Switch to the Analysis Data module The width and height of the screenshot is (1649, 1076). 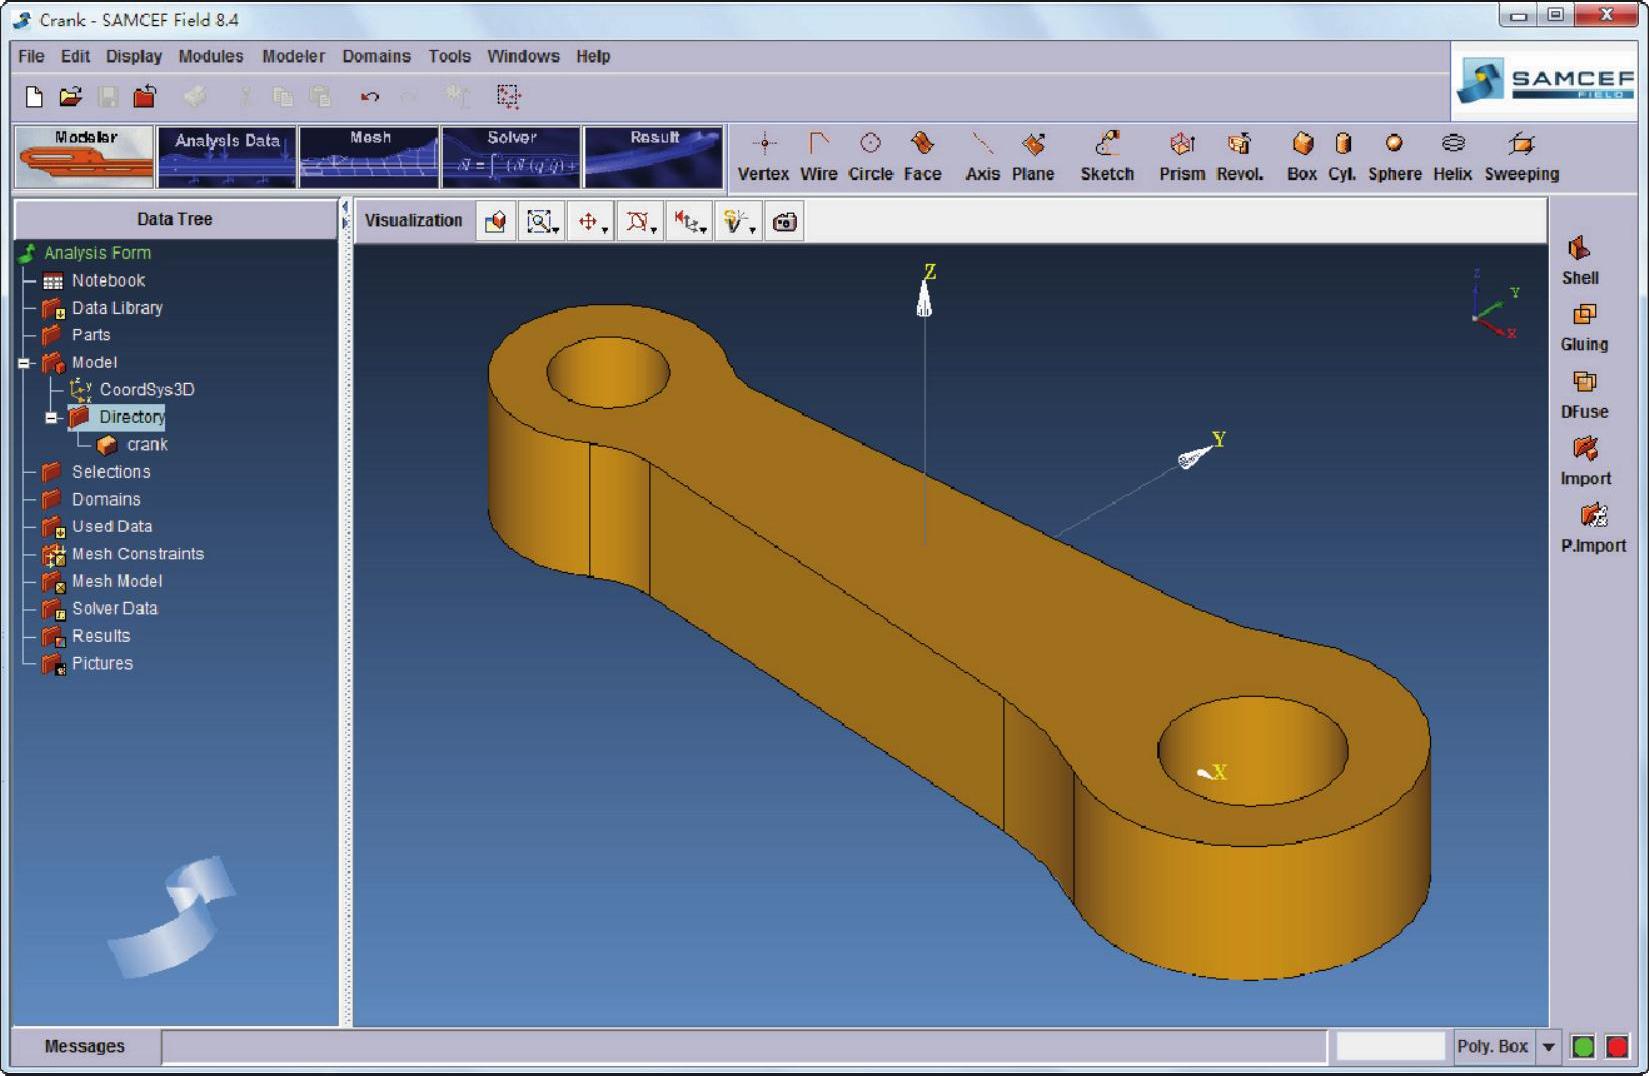coord(227,157)
